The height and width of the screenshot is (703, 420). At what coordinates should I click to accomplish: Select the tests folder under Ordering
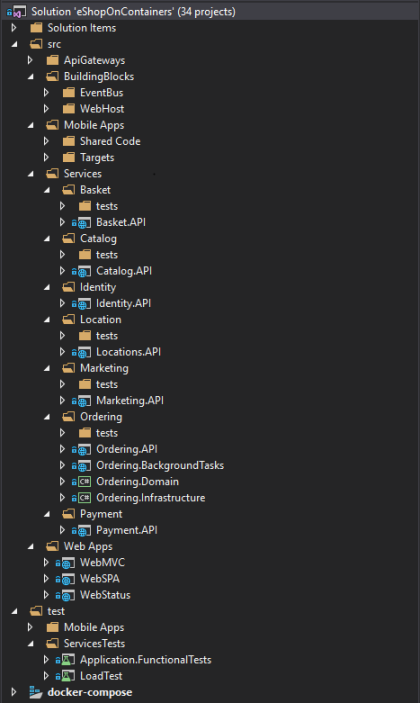[x=107, y=433]
